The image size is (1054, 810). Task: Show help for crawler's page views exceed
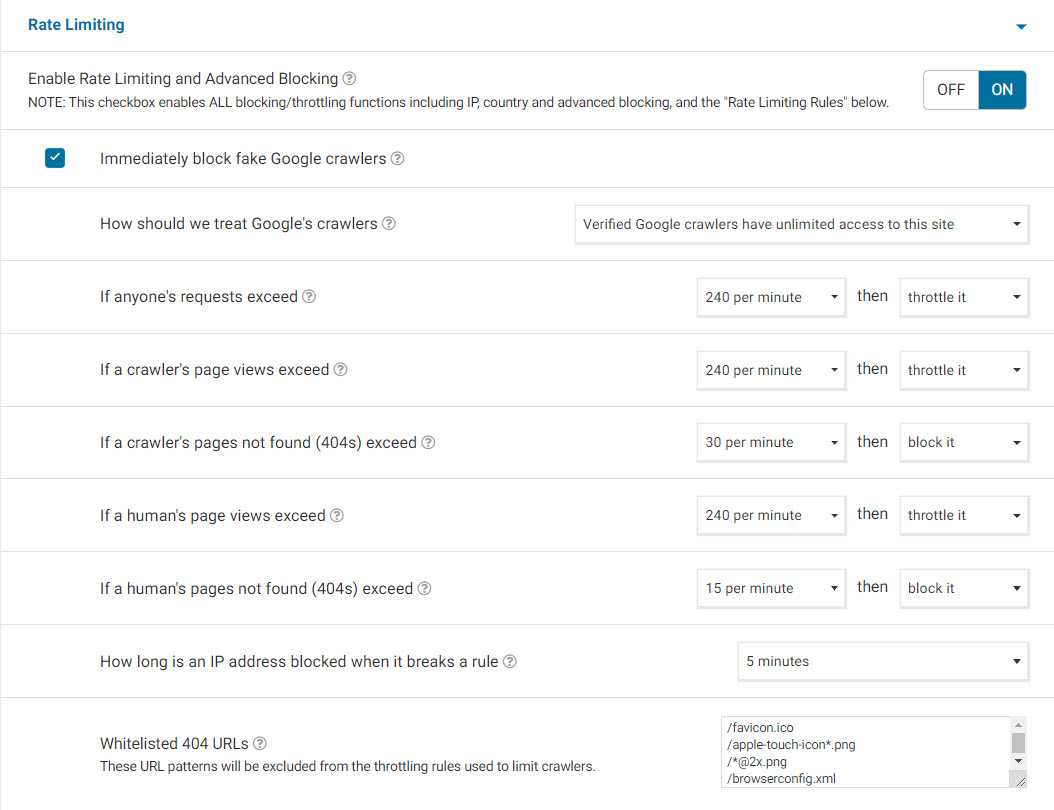pyautogui.click(x=340, y=370)
